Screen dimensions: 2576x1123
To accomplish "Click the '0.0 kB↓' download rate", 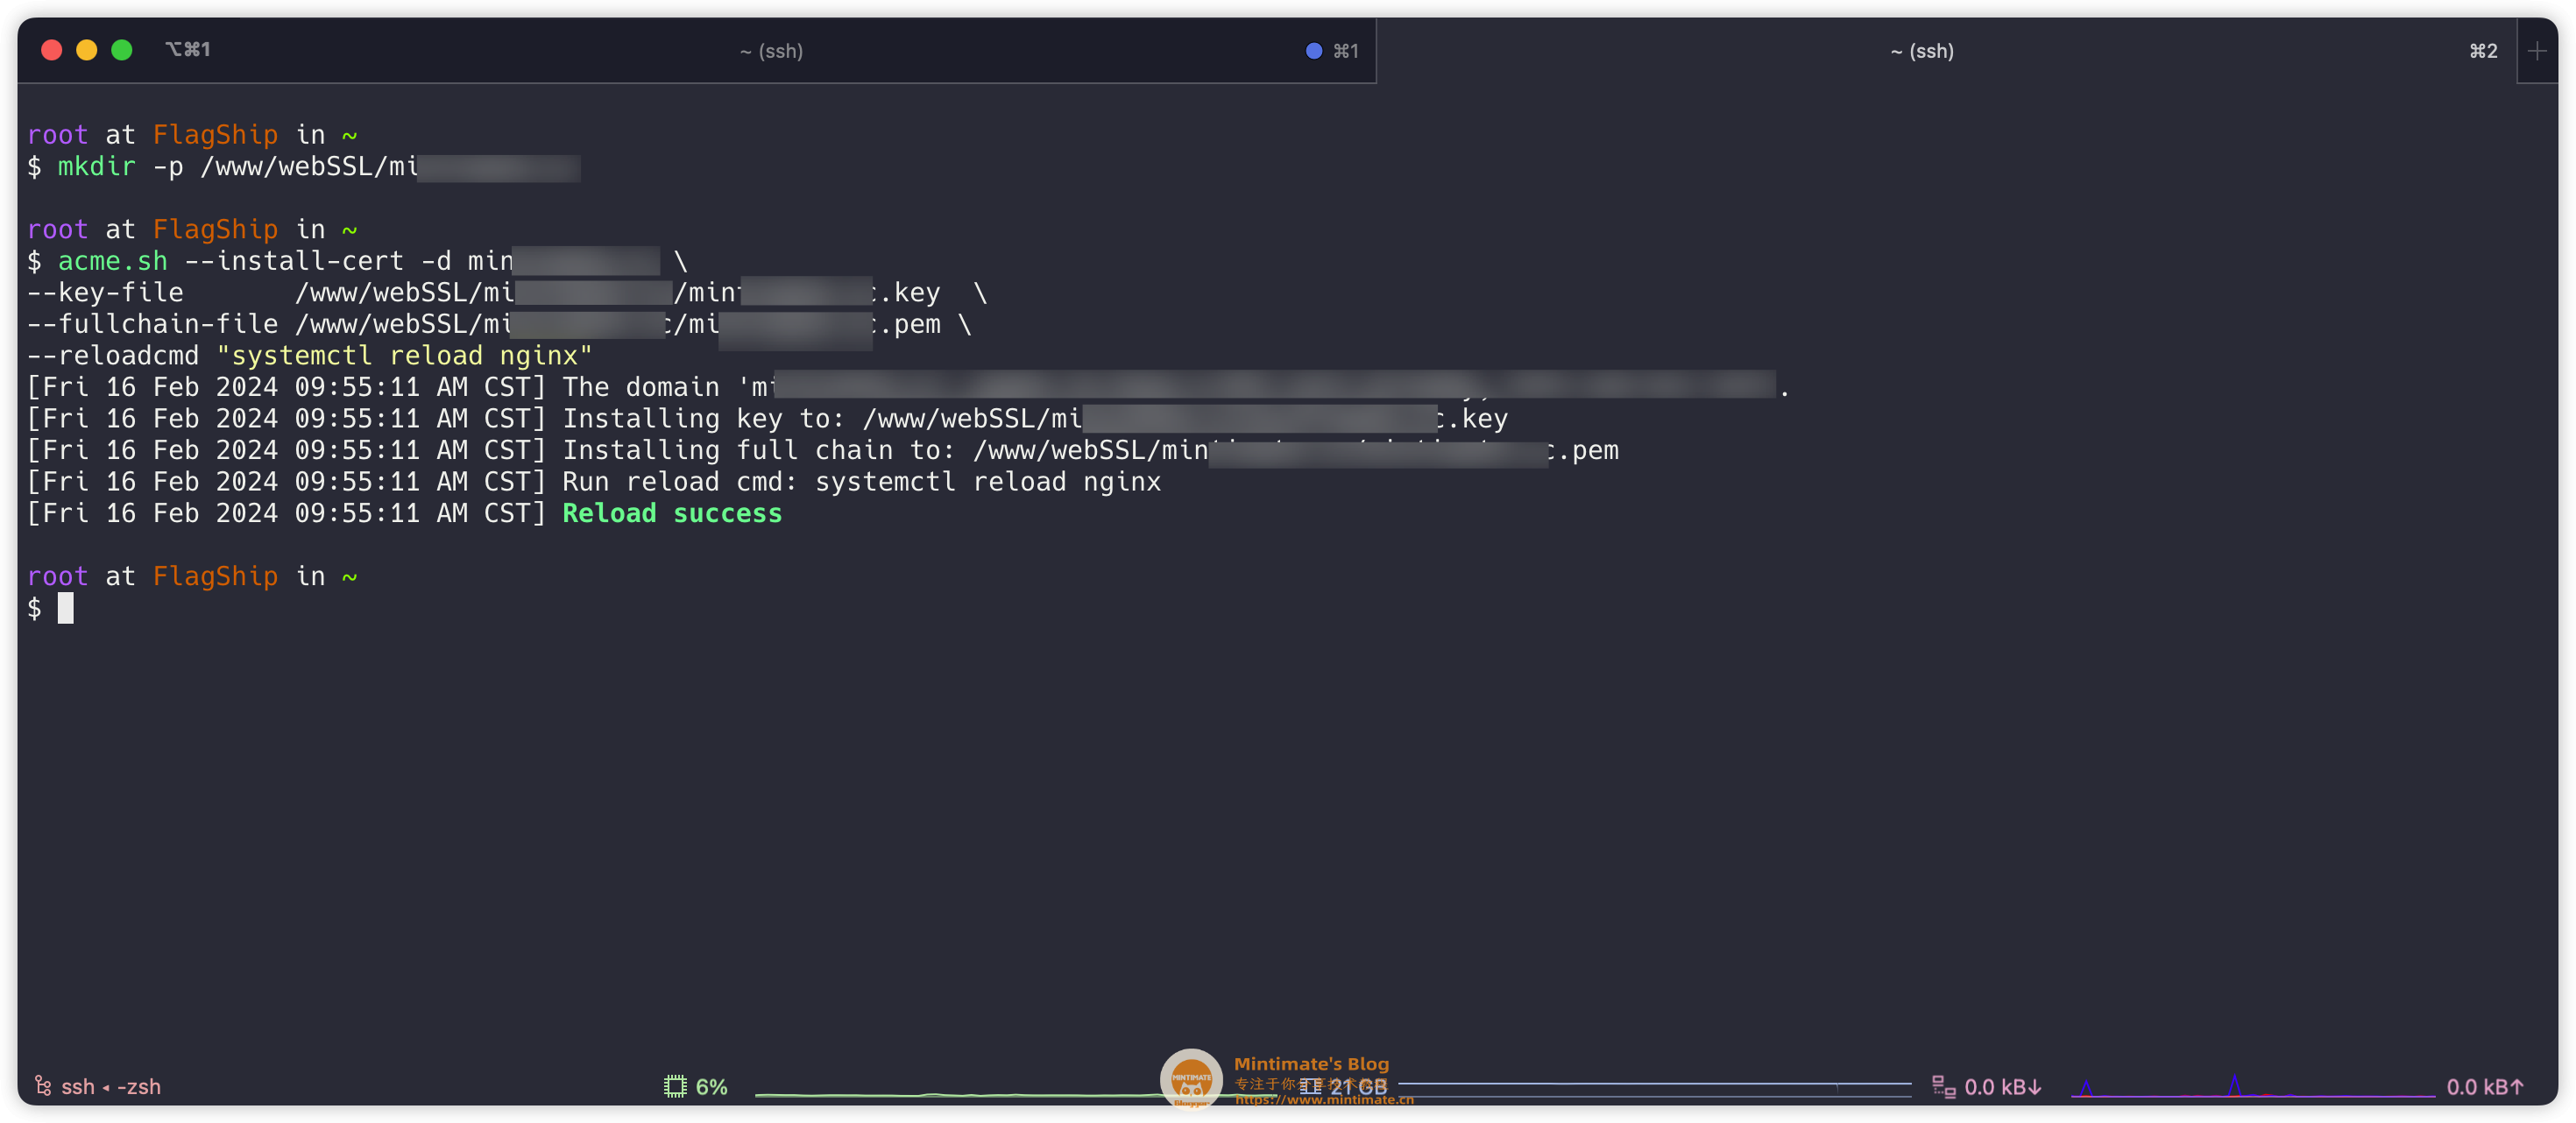I will [2002, 1086].
